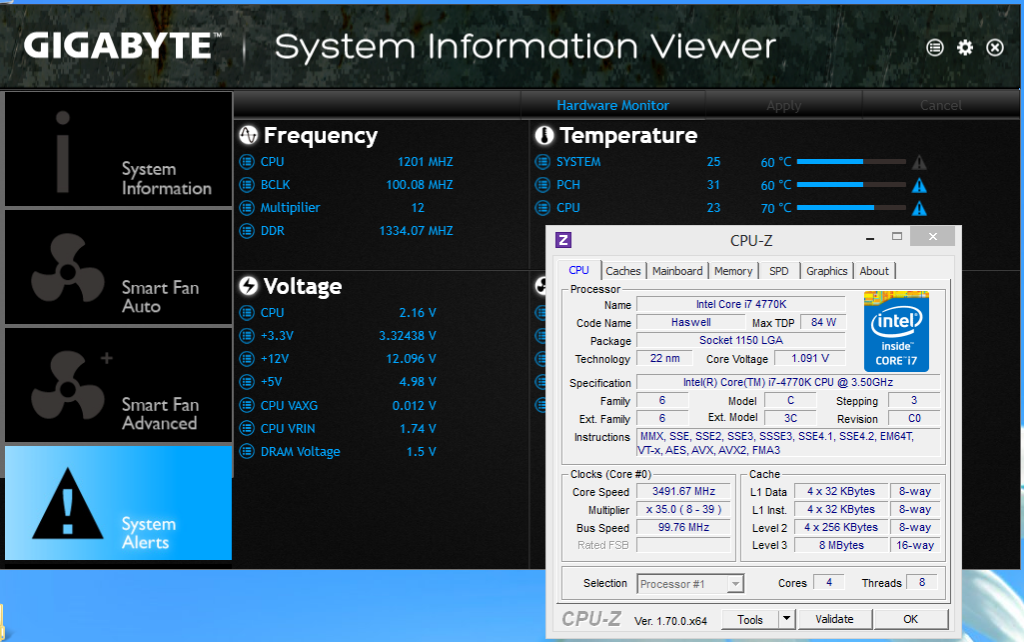Adjust the SYSTEM temperature threshold slider

coord(851,161)
